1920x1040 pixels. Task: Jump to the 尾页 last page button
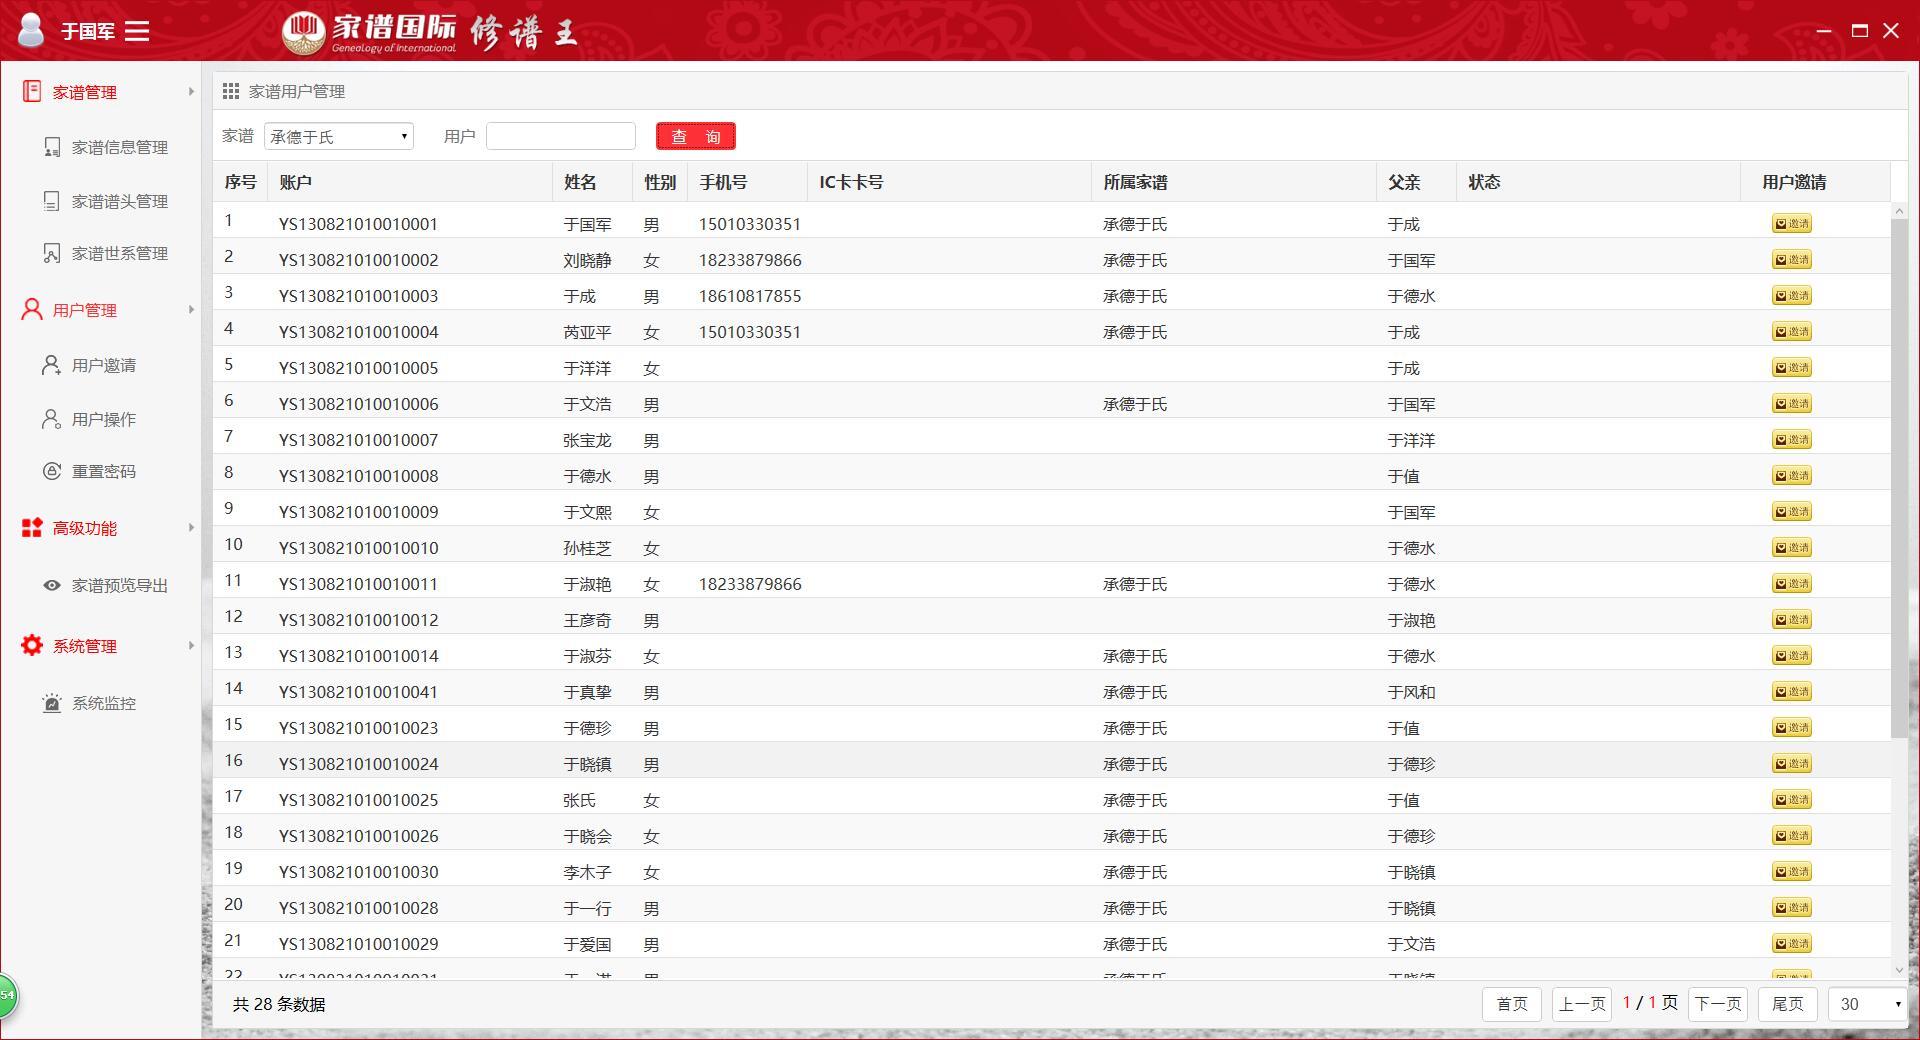pos(1788,1004)
